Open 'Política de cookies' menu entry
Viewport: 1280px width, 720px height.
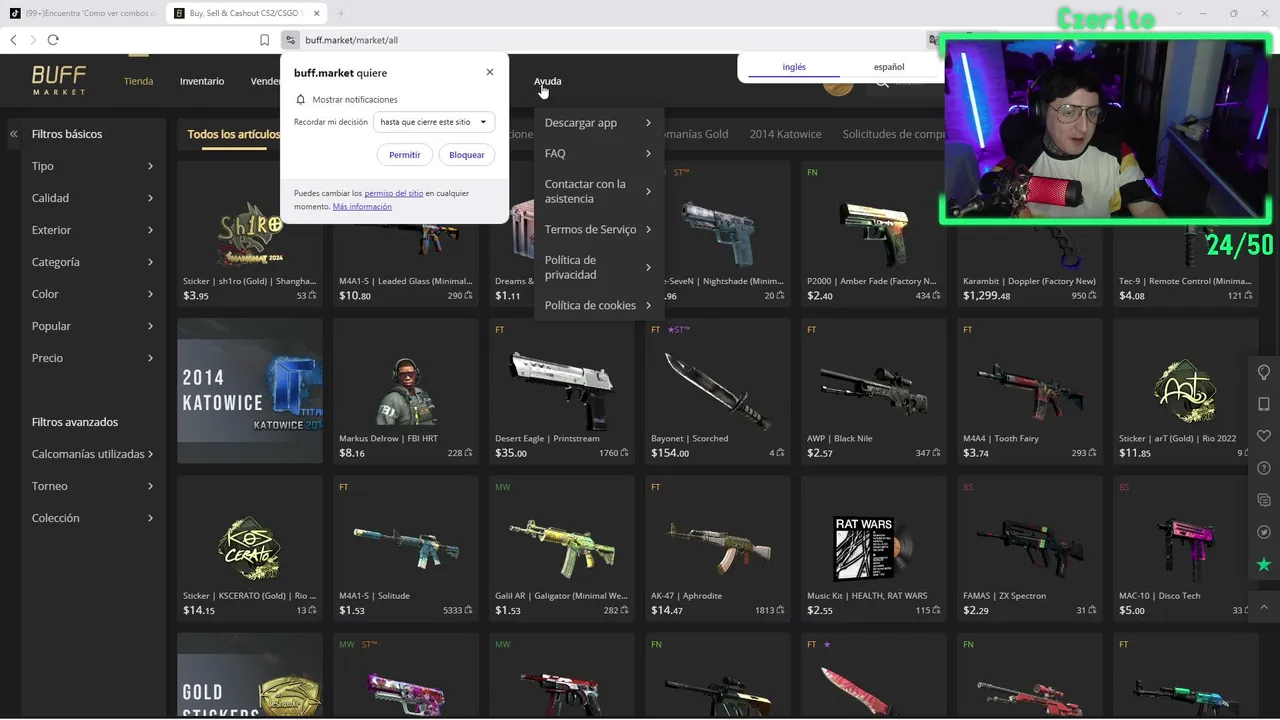(x=597, y=305)
